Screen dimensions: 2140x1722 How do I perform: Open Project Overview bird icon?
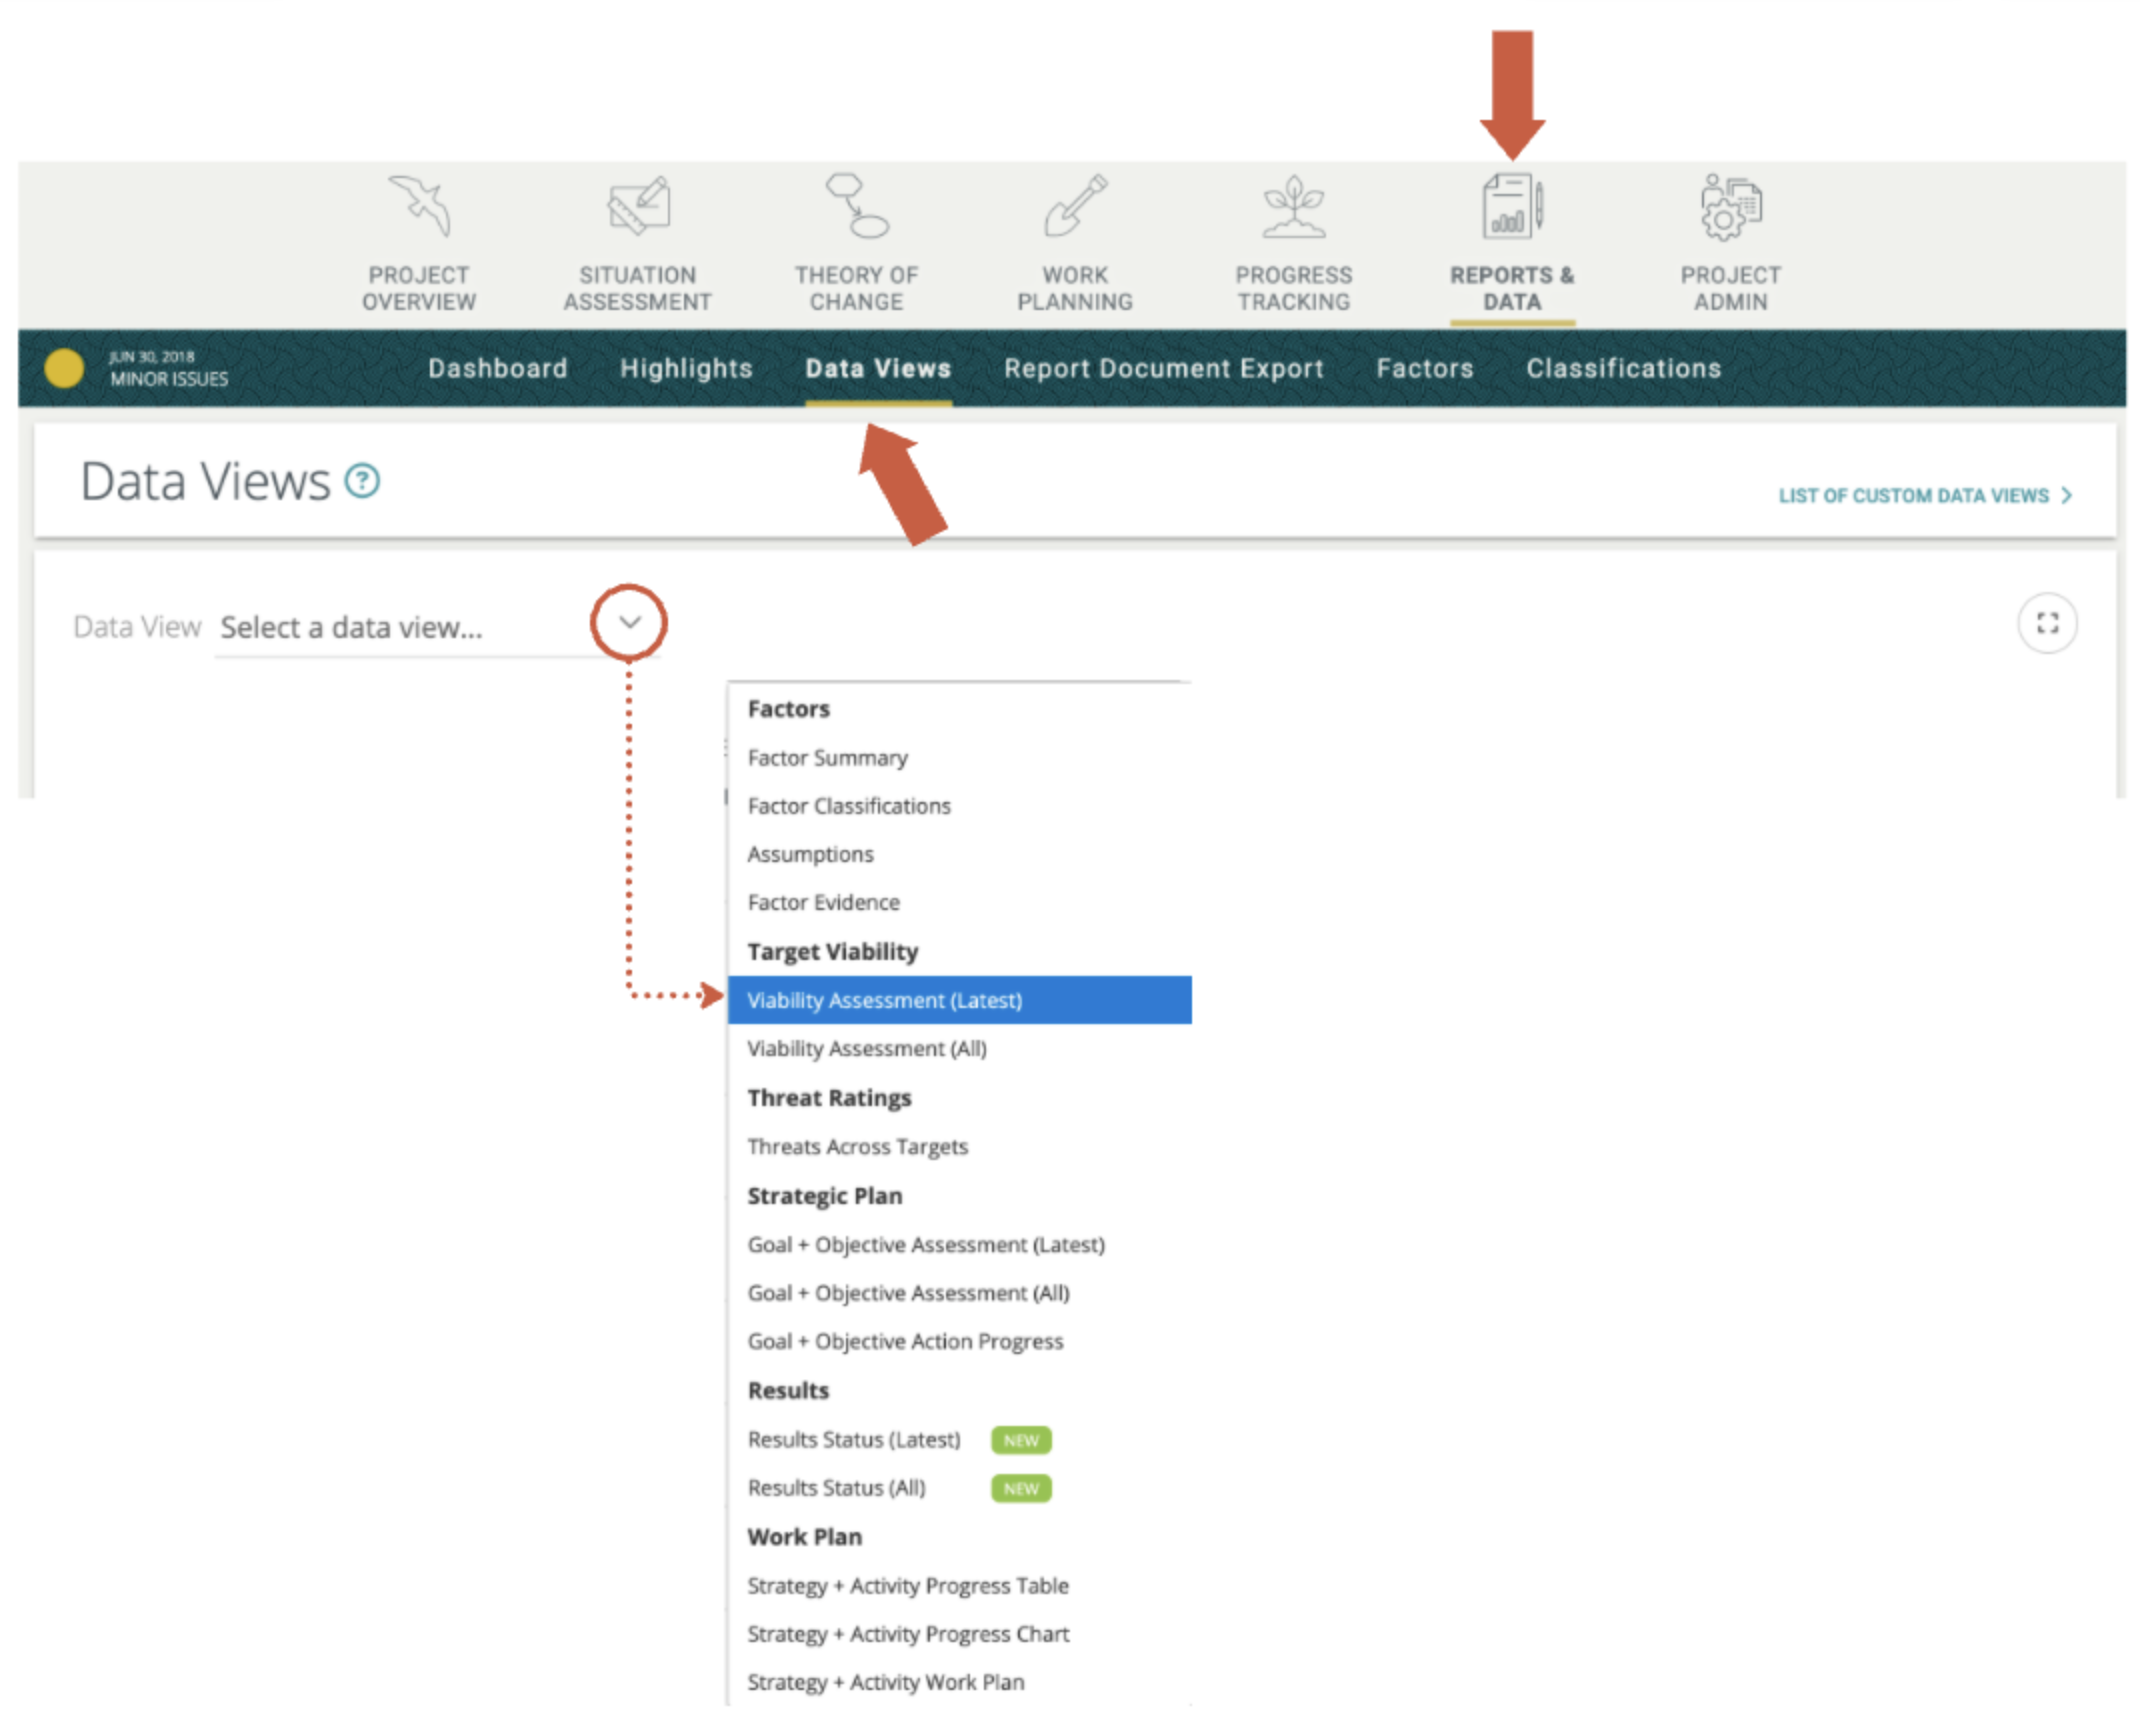420,207
